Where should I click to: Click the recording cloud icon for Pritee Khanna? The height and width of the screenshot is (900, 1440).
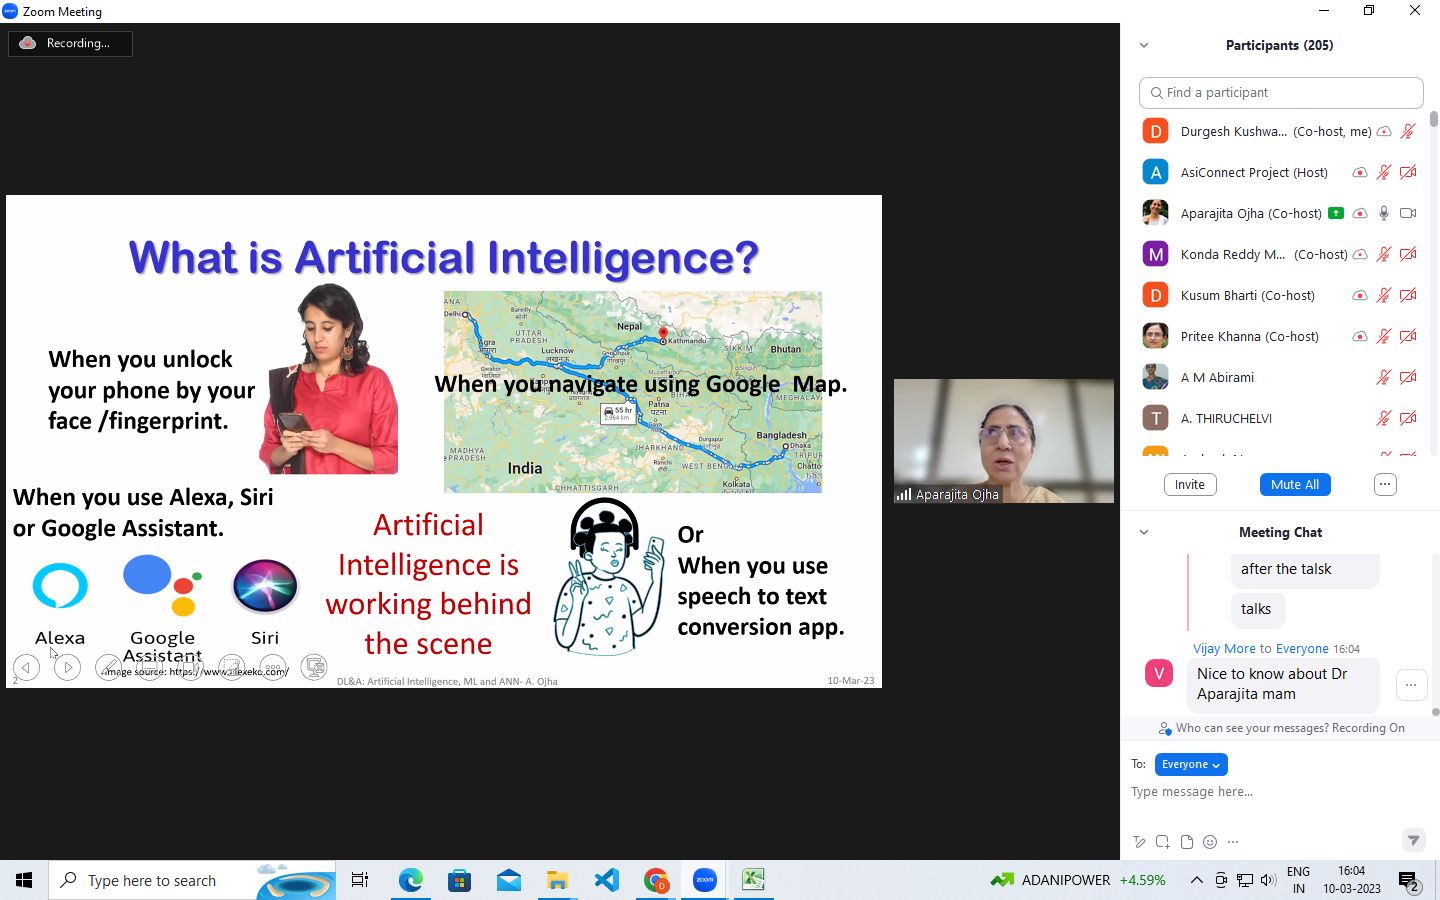point(1360,337)
